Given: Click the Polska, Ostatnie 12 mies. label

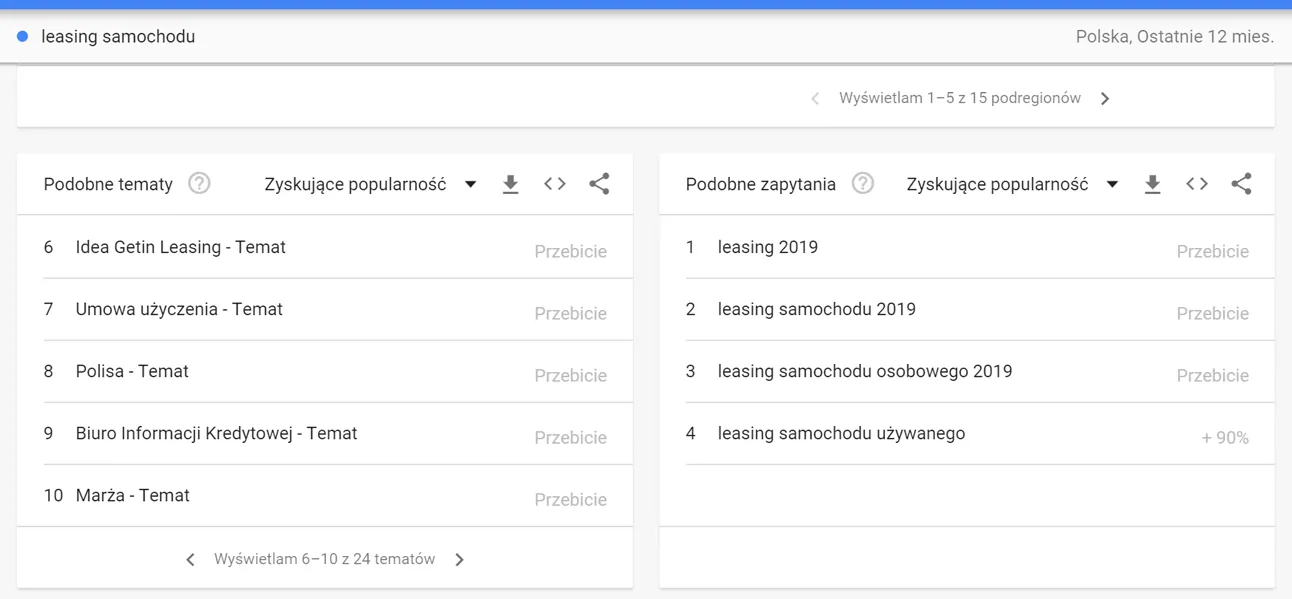Looking at the screenshot, I should (x=1175, y=37).
